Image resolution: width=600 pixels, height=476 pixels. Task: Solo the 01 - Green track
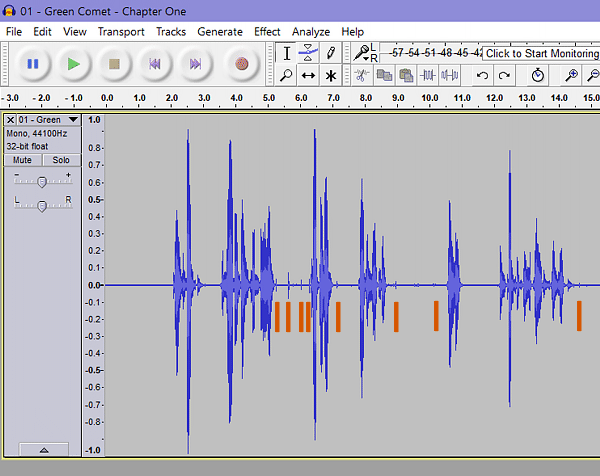(61, 160)
